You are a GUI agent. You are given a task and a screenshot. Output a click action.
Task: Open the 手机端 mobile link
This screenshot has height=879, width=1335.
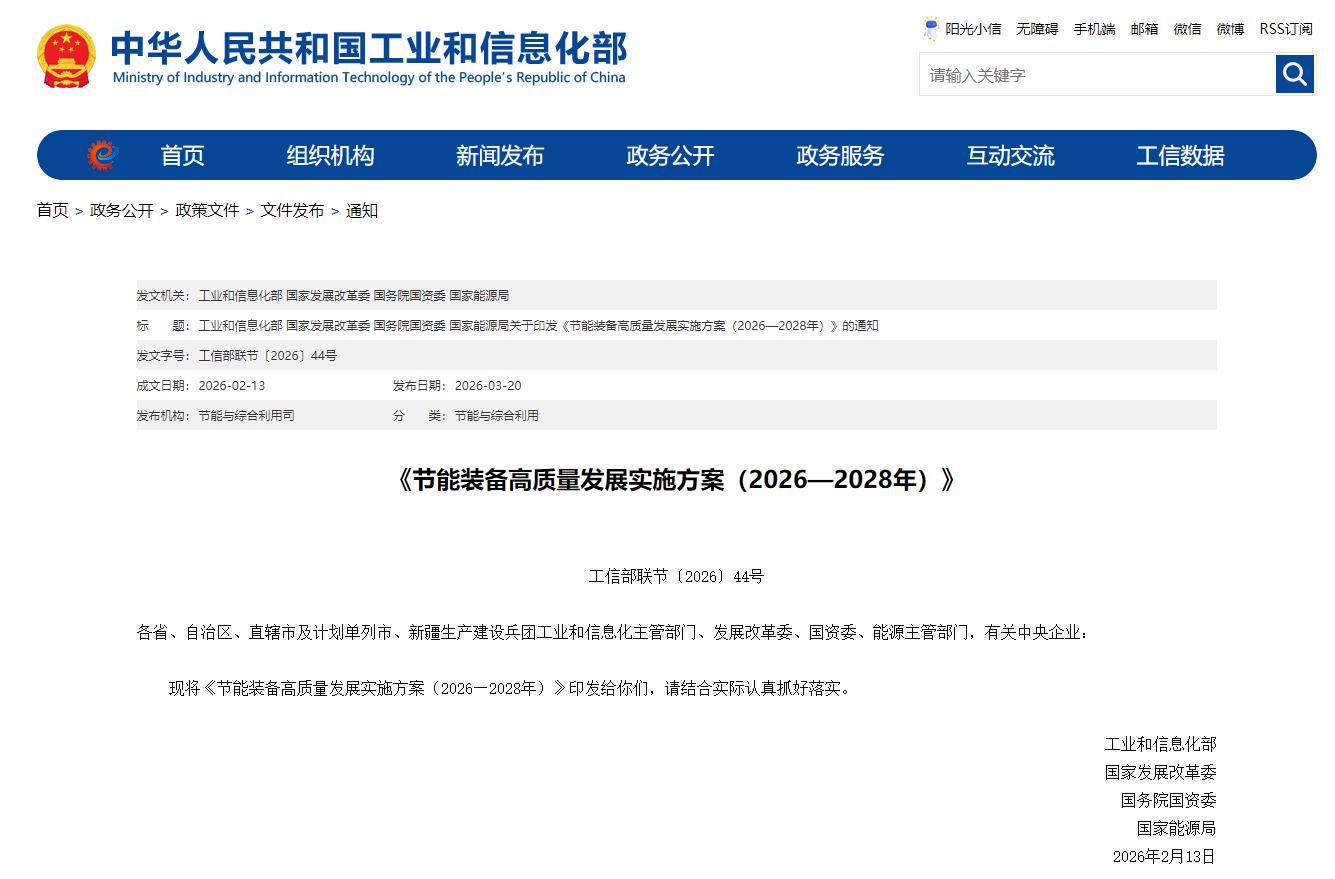click(x=1094, y=29)
